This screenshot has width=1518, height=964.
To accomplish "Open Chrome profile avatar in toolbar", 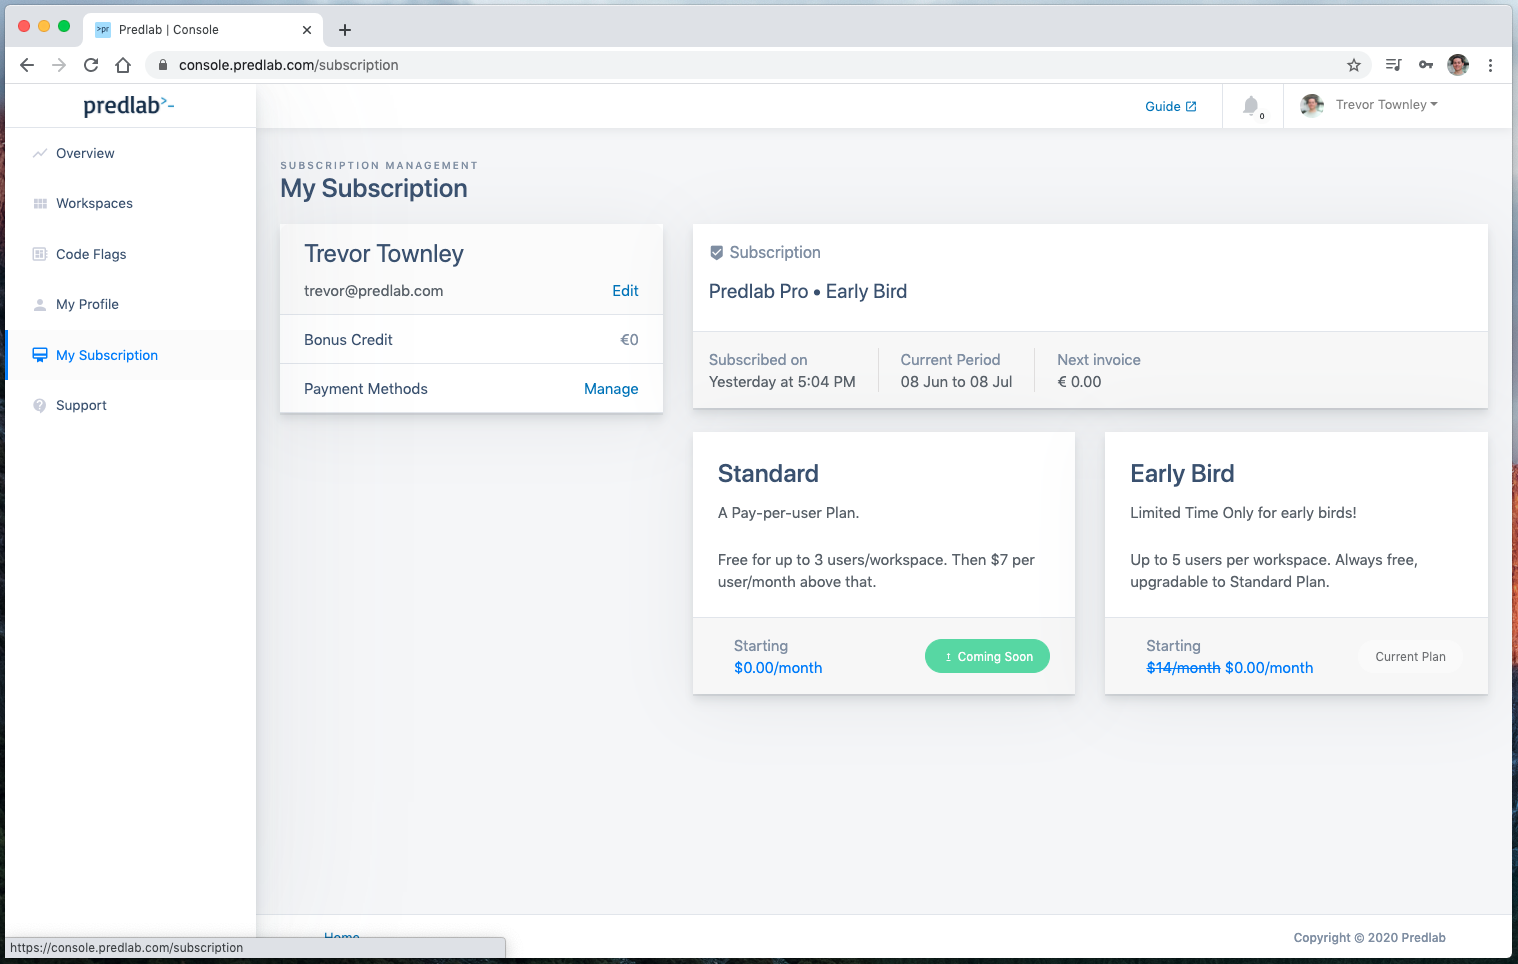I will [x=1458, y=65].
